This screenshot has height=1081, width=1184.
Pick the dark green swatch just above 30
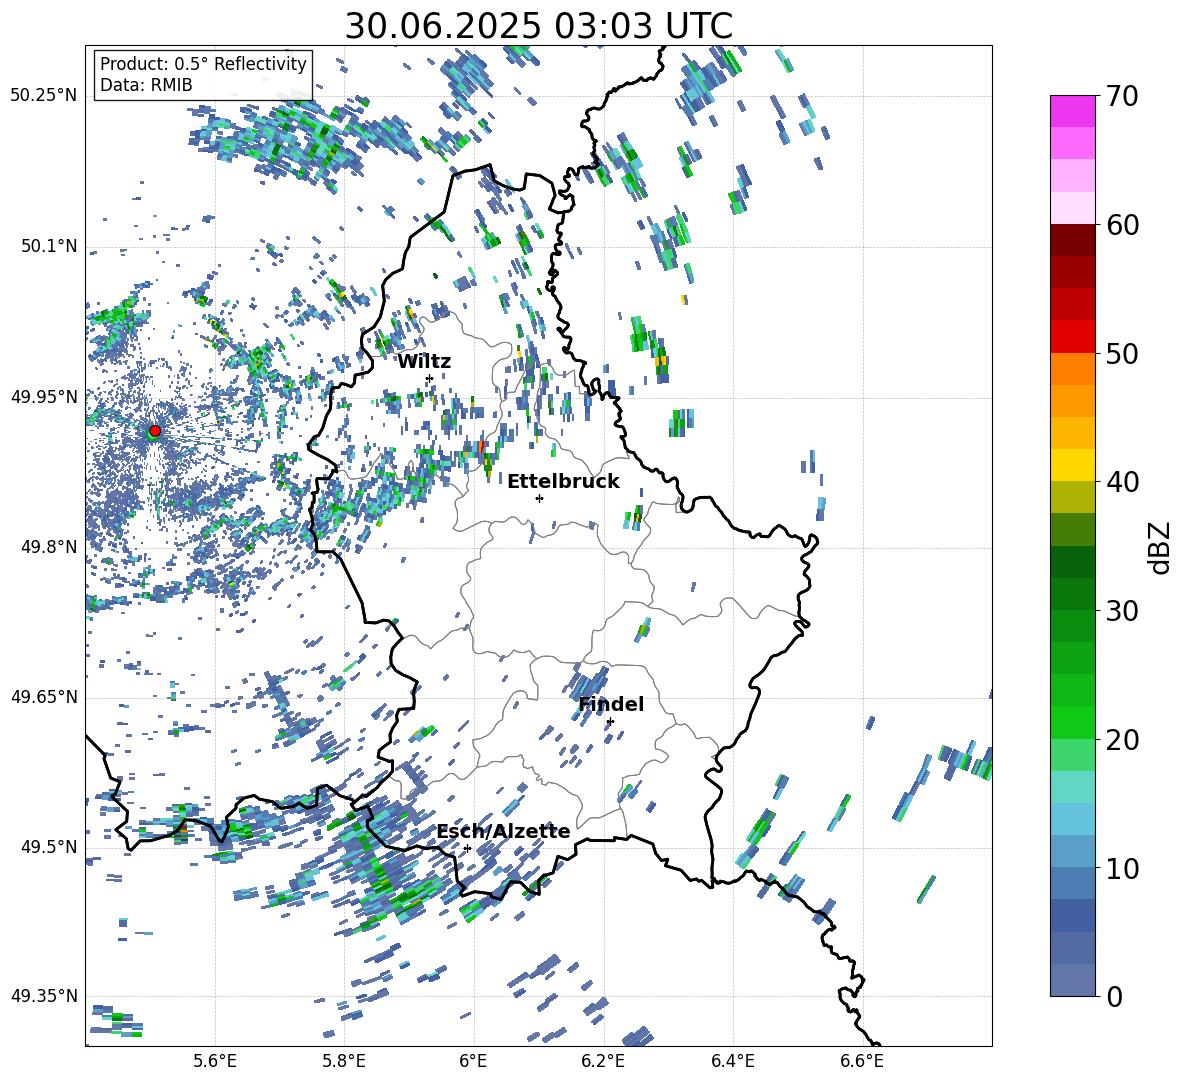(1073, 595)
